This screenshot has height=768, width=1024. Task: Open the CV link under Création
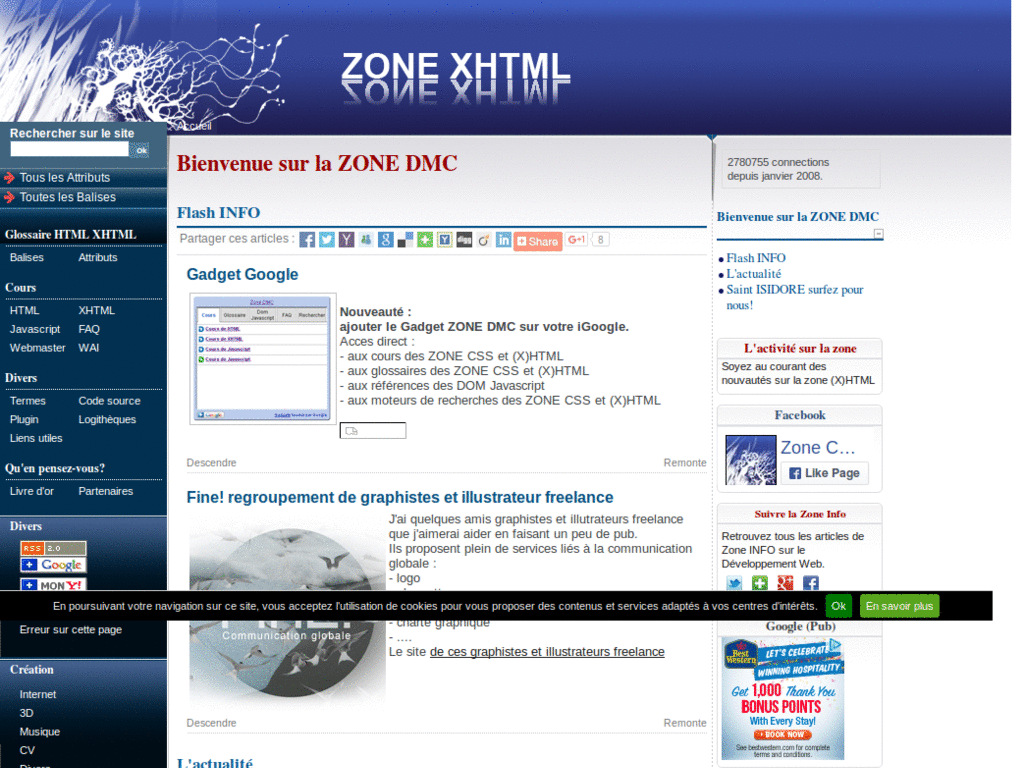pos(27,750)
